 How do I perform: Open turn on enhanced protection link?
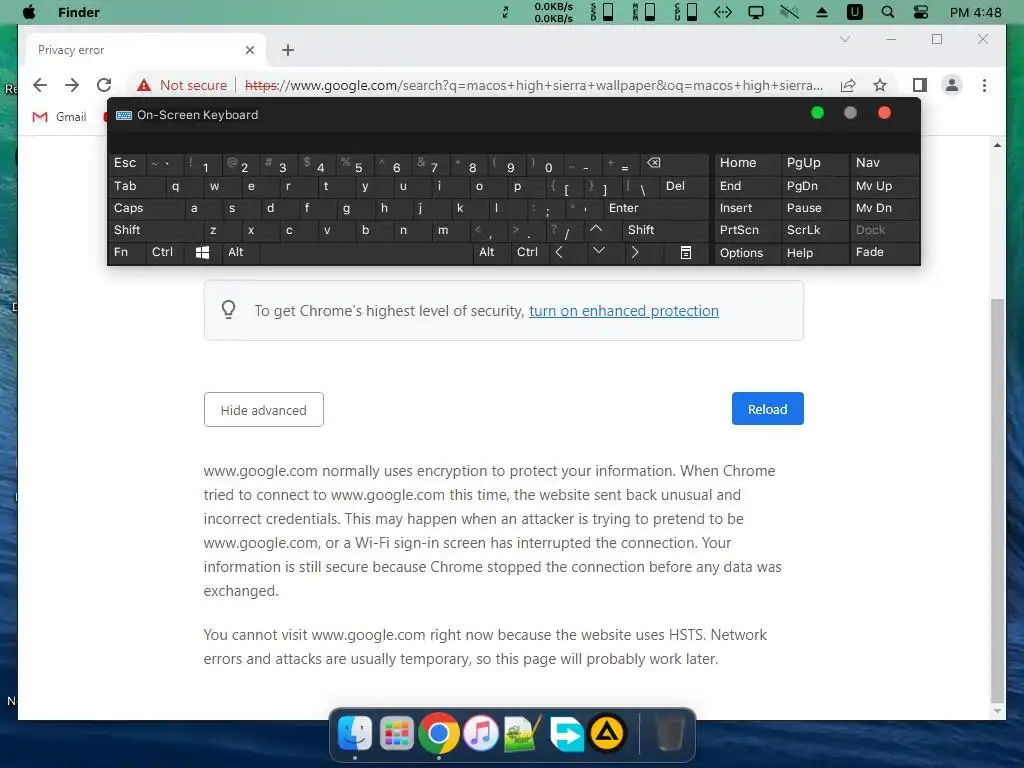click(x=624, y=311)
